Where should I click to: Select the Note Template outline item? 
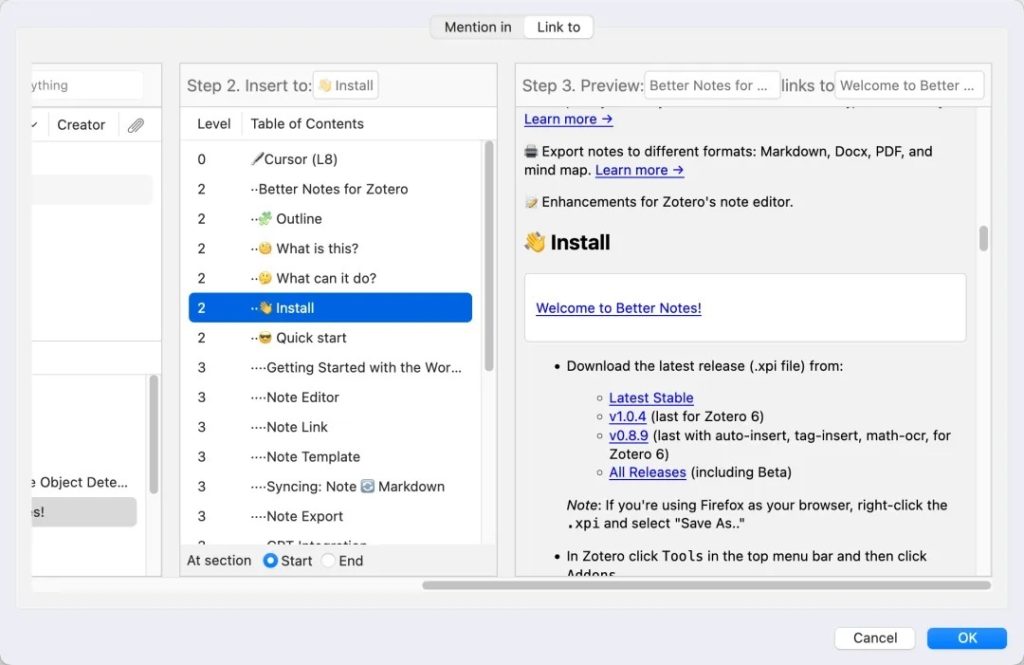(313, 457)
